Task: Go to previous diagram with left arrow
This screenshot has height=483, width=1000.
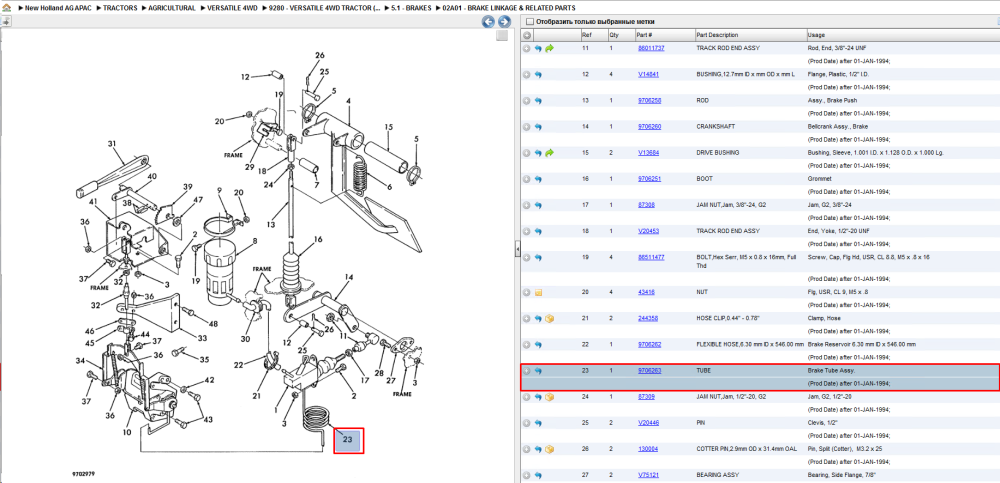Action: [x=488, y=22]
